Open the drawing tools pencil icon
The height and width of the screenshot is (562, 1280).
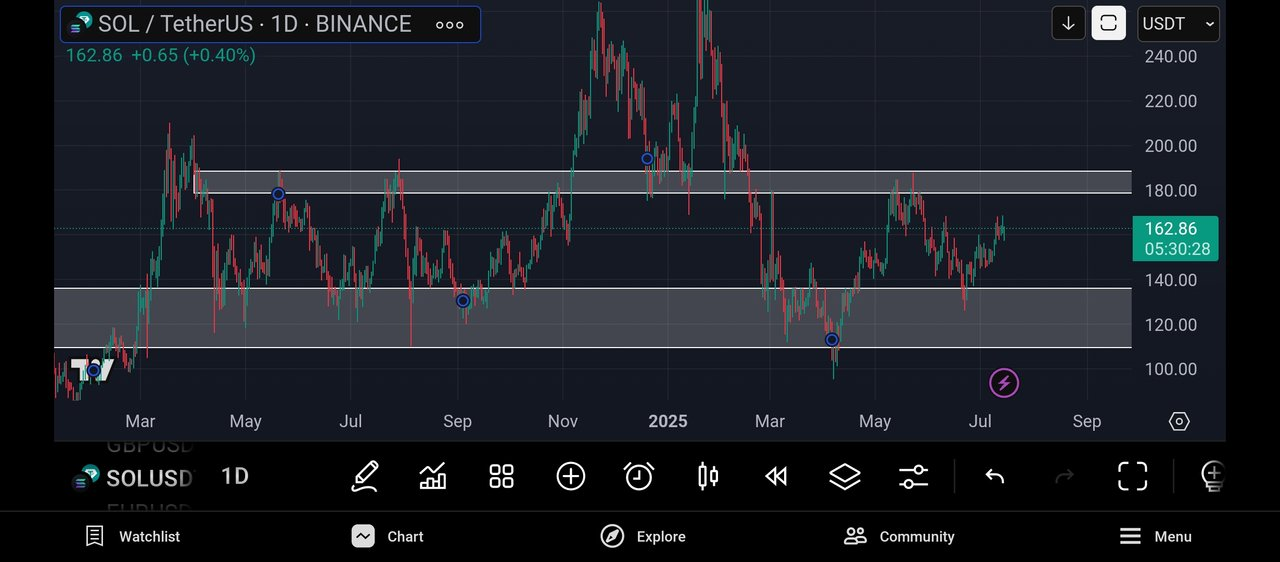pyautogui.click(x=365, y=476)
